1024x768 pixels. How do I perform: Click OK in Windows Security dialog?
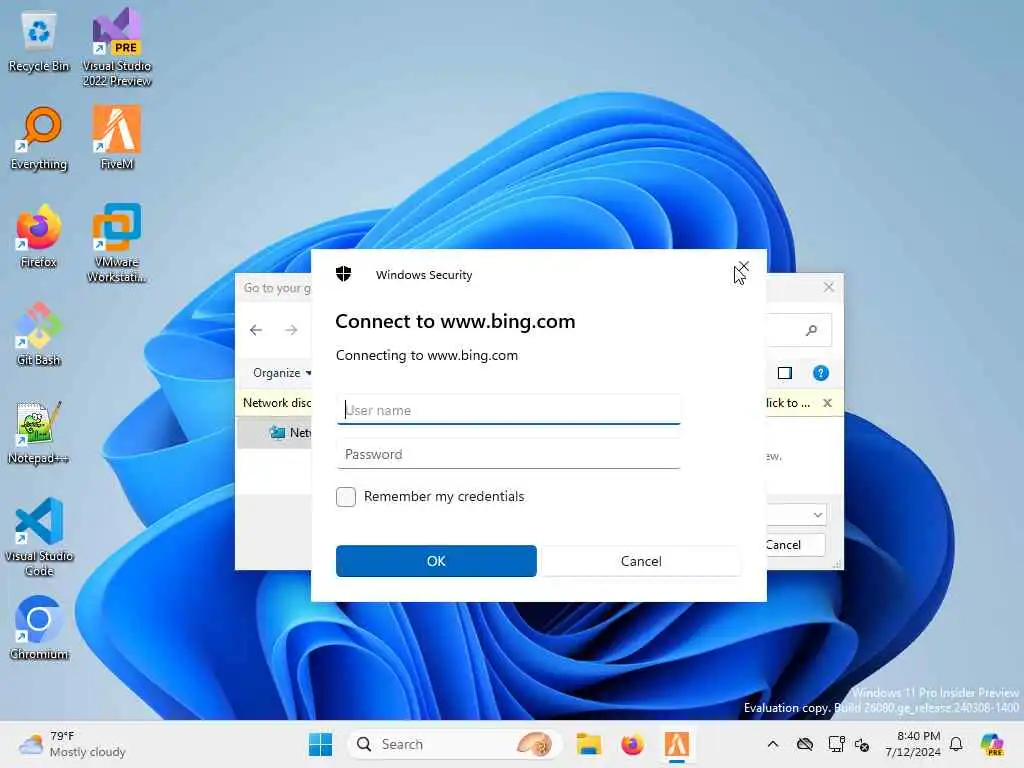coord(436,561)
